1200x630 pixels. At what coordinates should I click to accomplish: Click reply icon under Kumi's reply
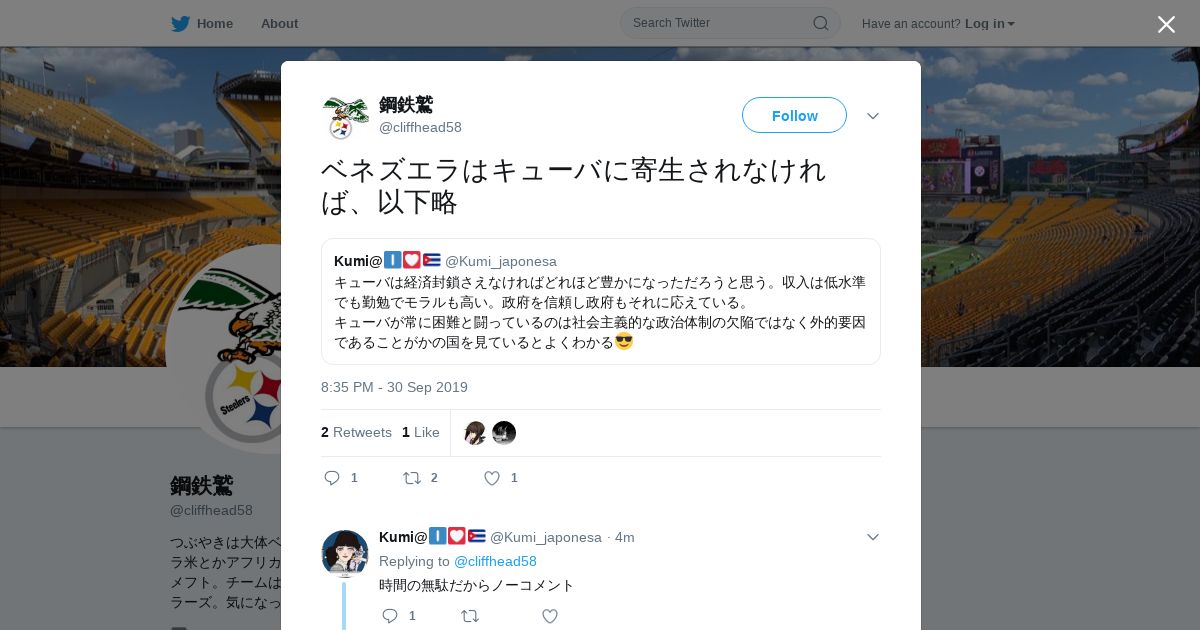point(391,616)
